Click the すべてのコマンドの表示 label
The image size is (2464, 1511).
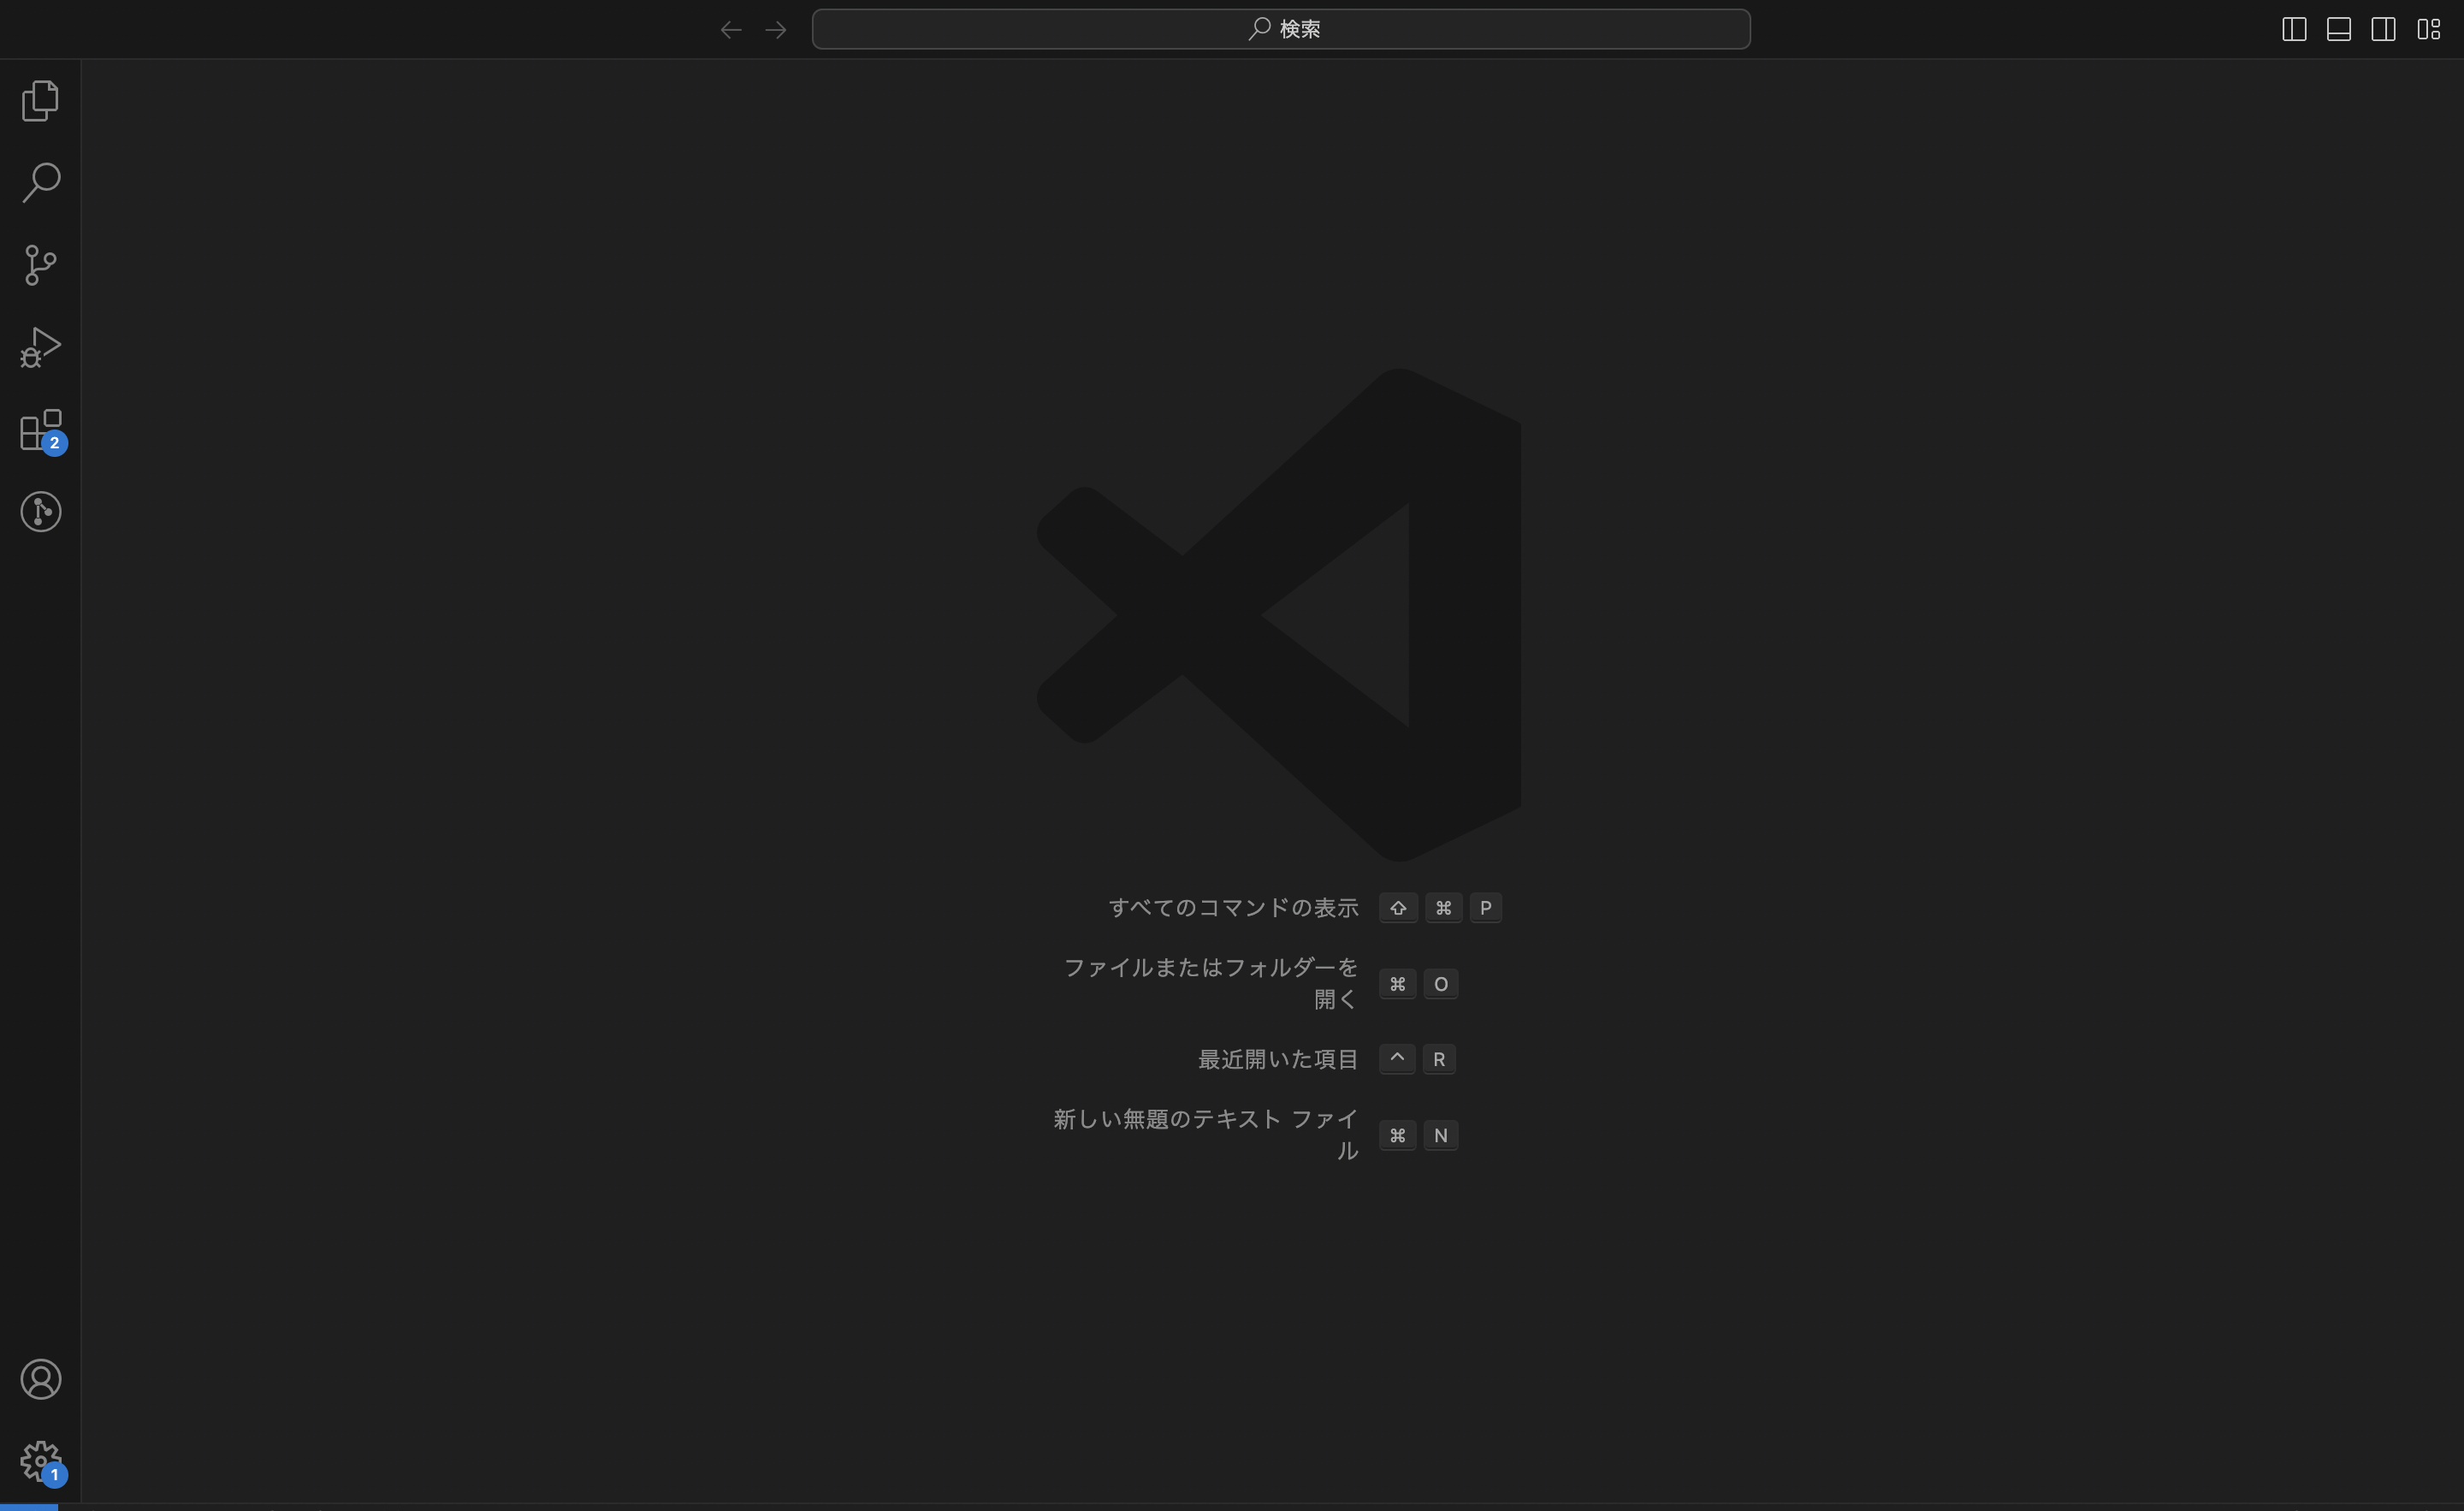click(x=1233, y=908)
